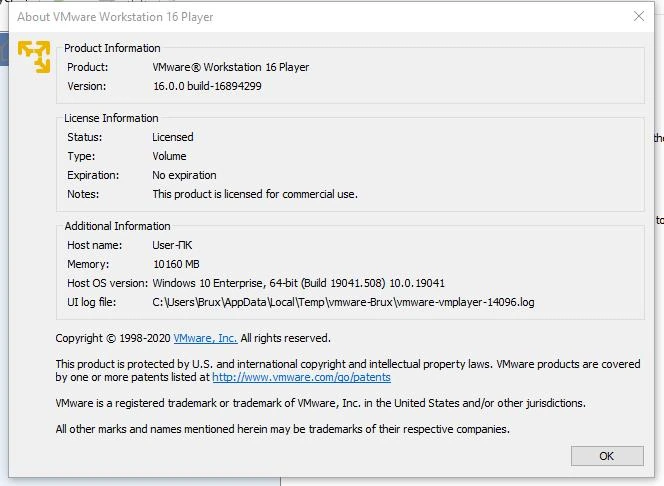
Task: Click the Host OS version Windows 10 Enterprise text
Action: (x=299, y=283)
